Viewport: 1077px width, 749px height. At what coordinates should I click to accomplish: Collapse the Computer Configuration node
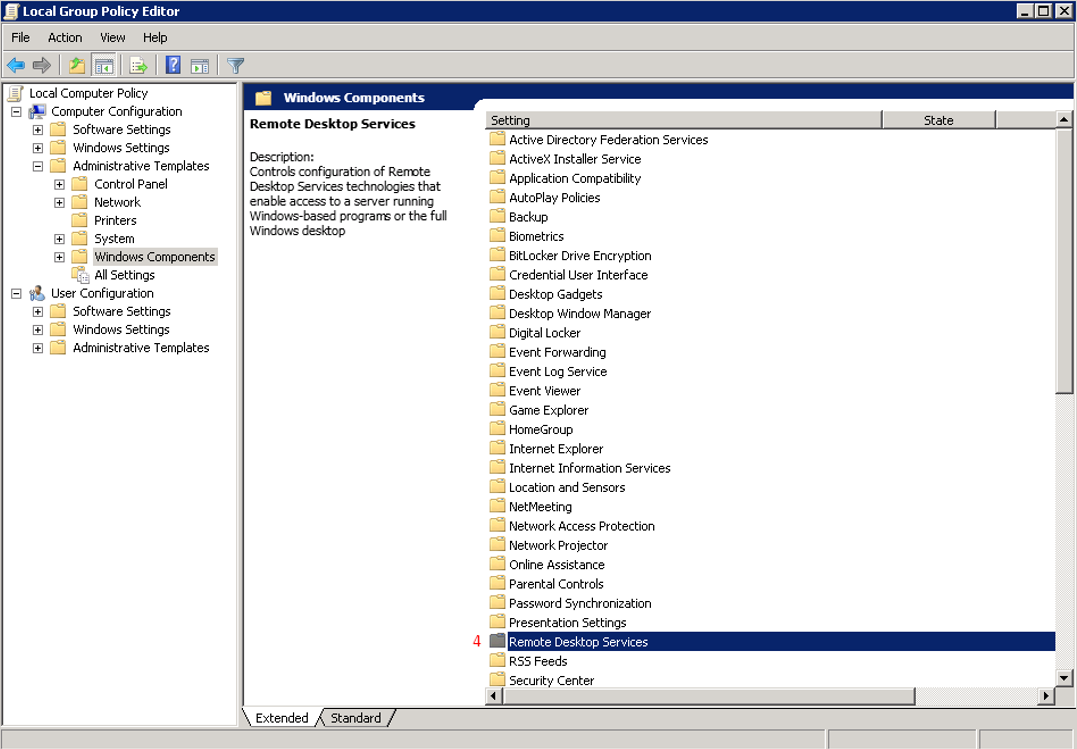point(16,112)
